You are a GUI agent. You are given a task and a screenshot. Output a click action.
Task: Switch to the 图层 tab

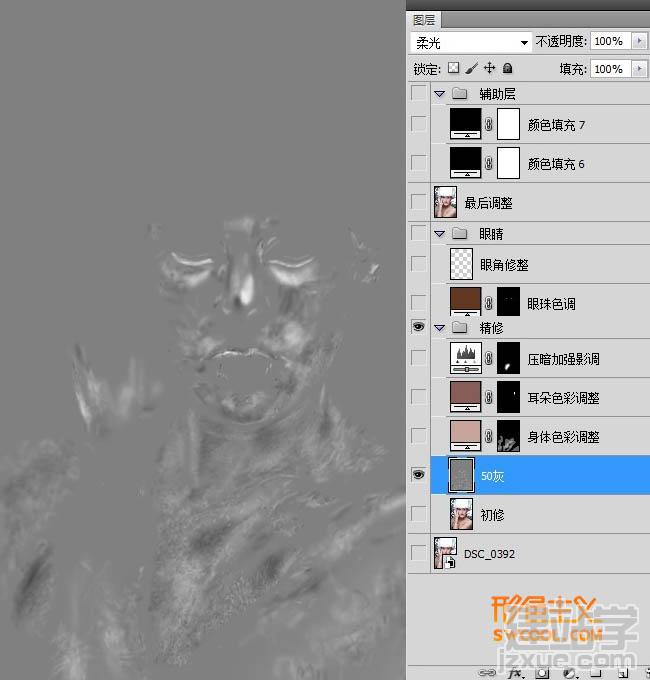(424, 20)
